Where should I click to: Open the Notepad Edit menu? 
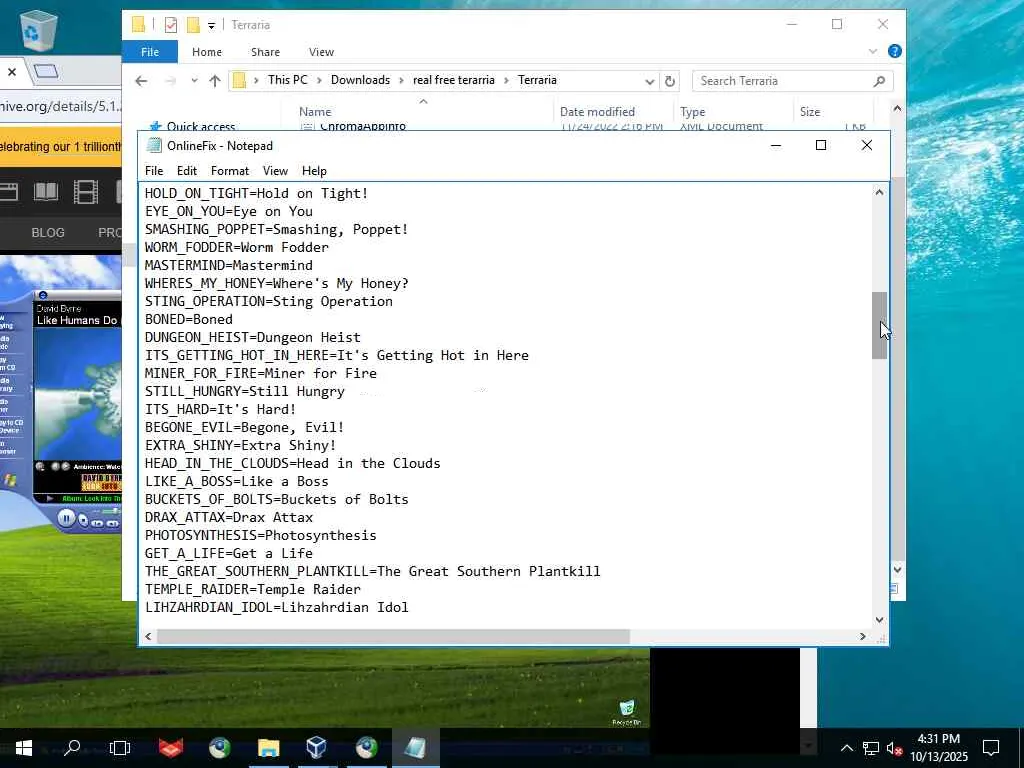point(187,170)
